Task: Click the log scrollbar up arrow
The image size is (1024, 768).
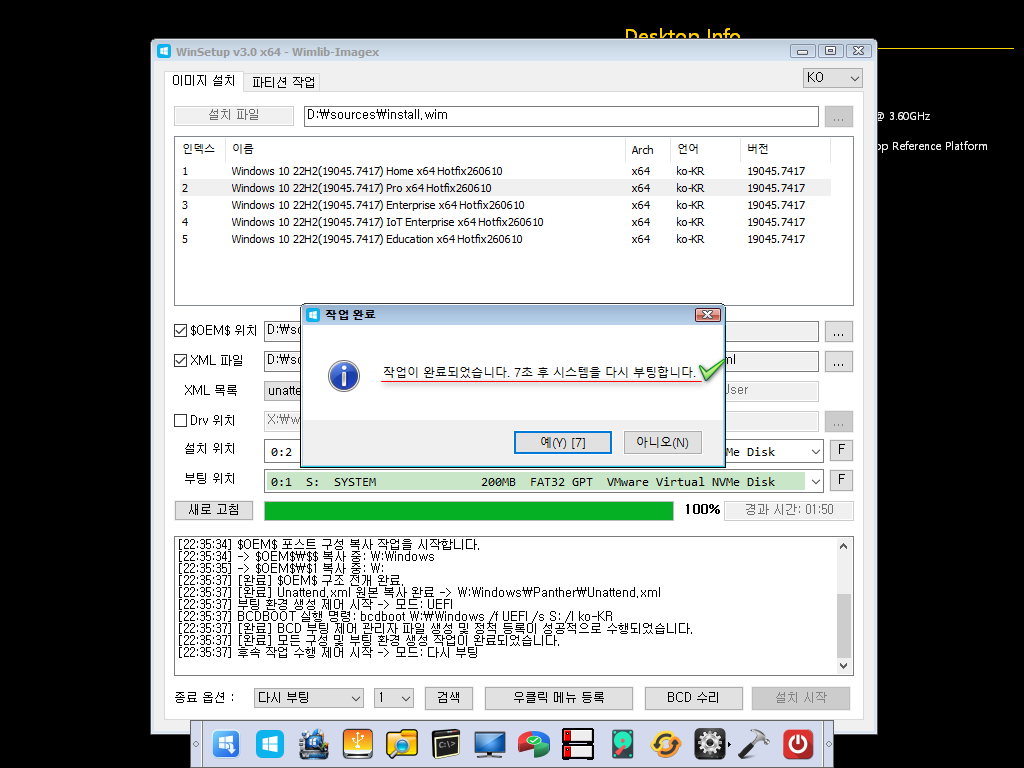Action: click(x=844, y=546)
